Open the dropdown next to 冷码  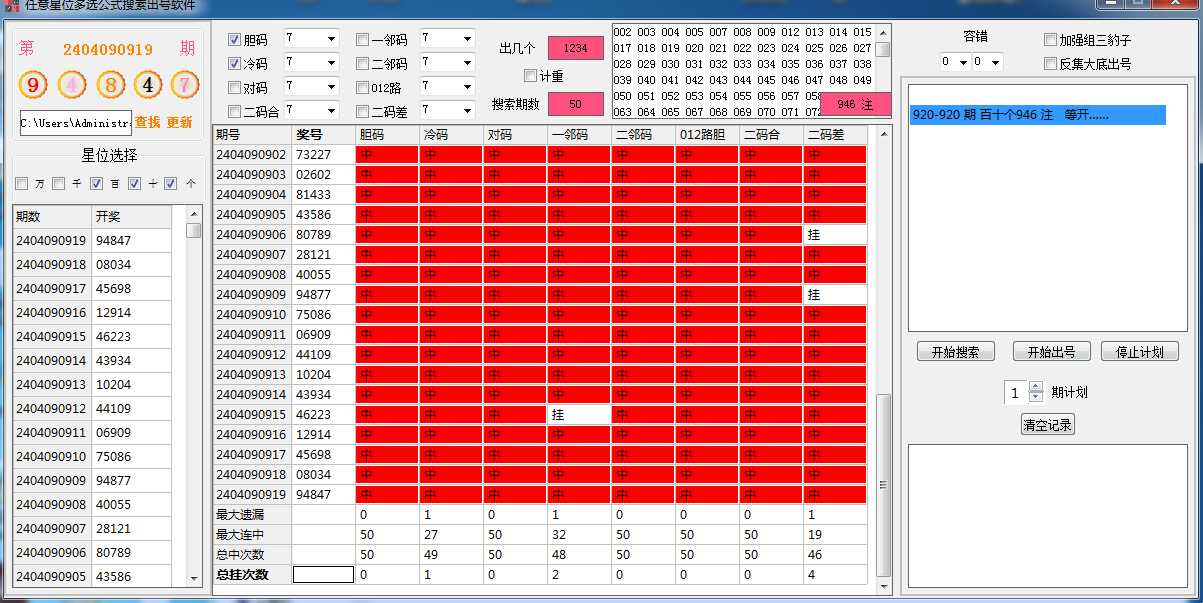tap(332, 63)
